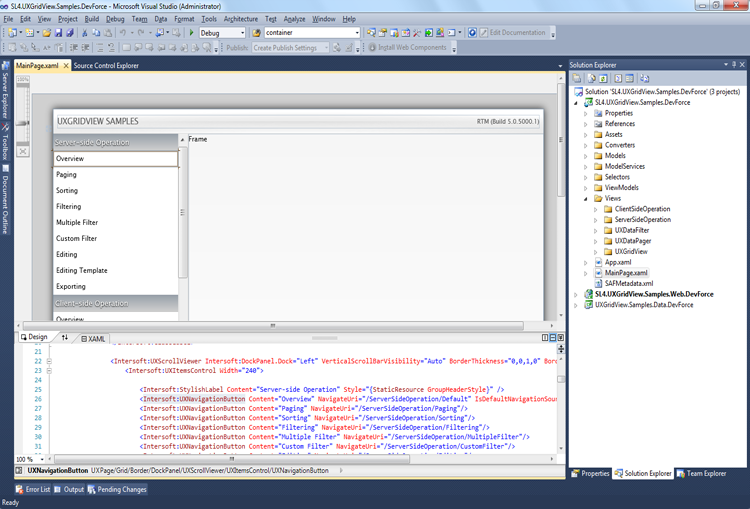
Task: Click the Output panel button
Action: click(69, 489)
